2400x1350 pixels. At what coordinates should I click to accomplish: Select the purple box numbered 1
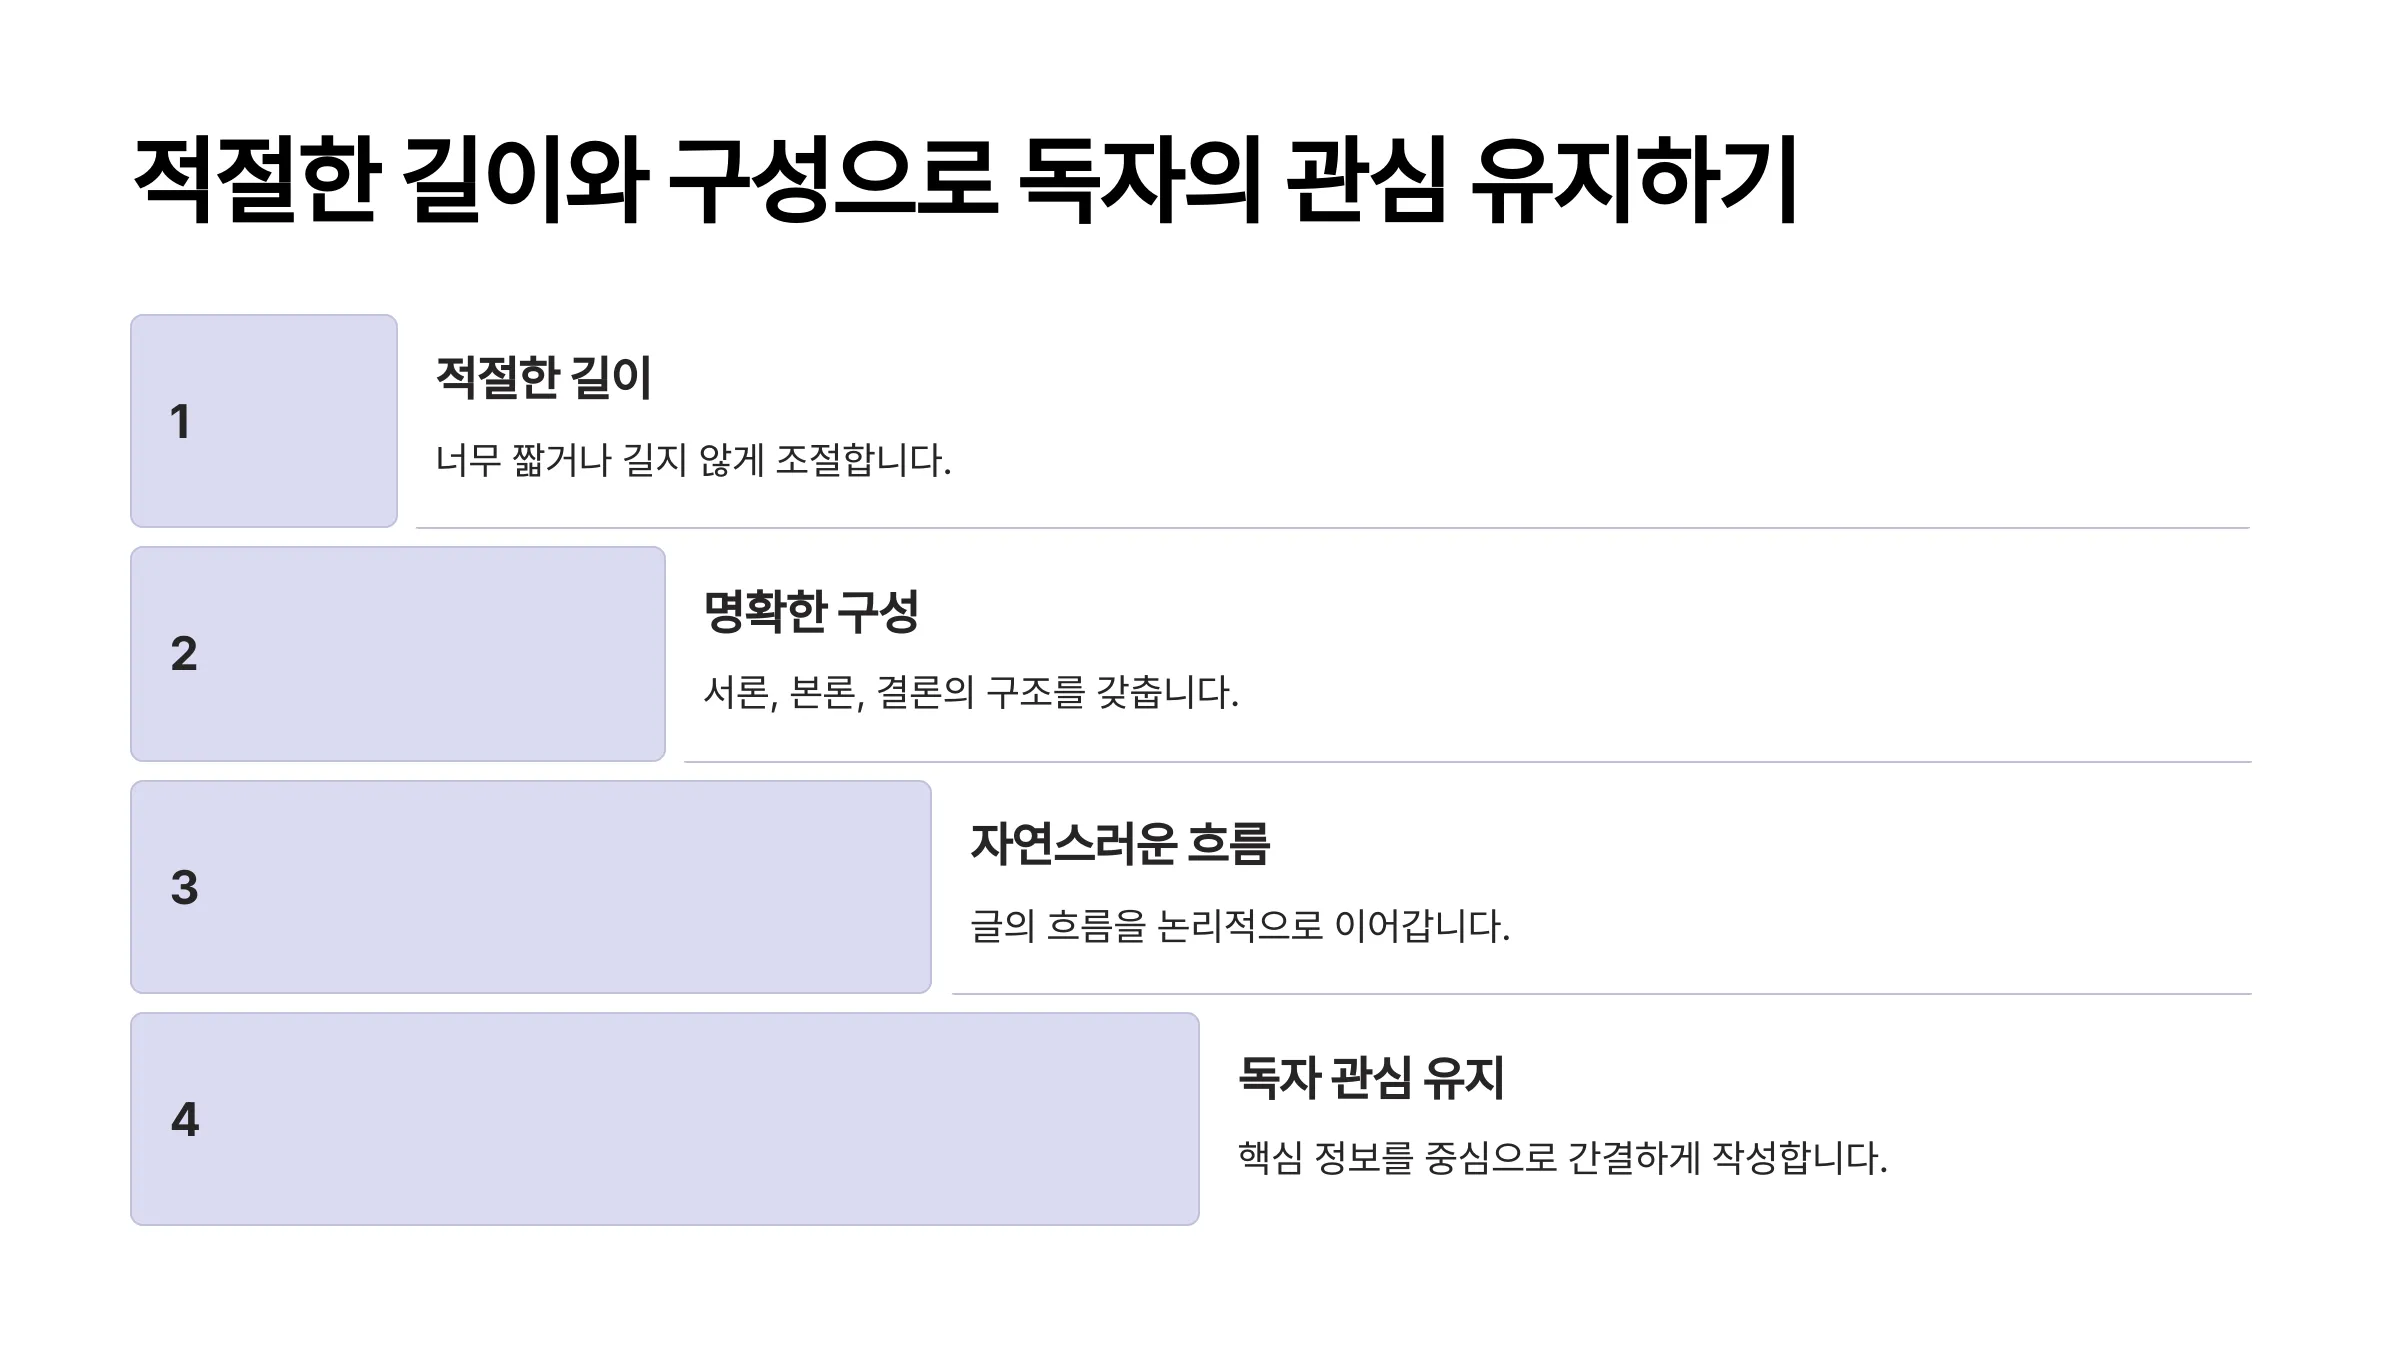[264, 421]
